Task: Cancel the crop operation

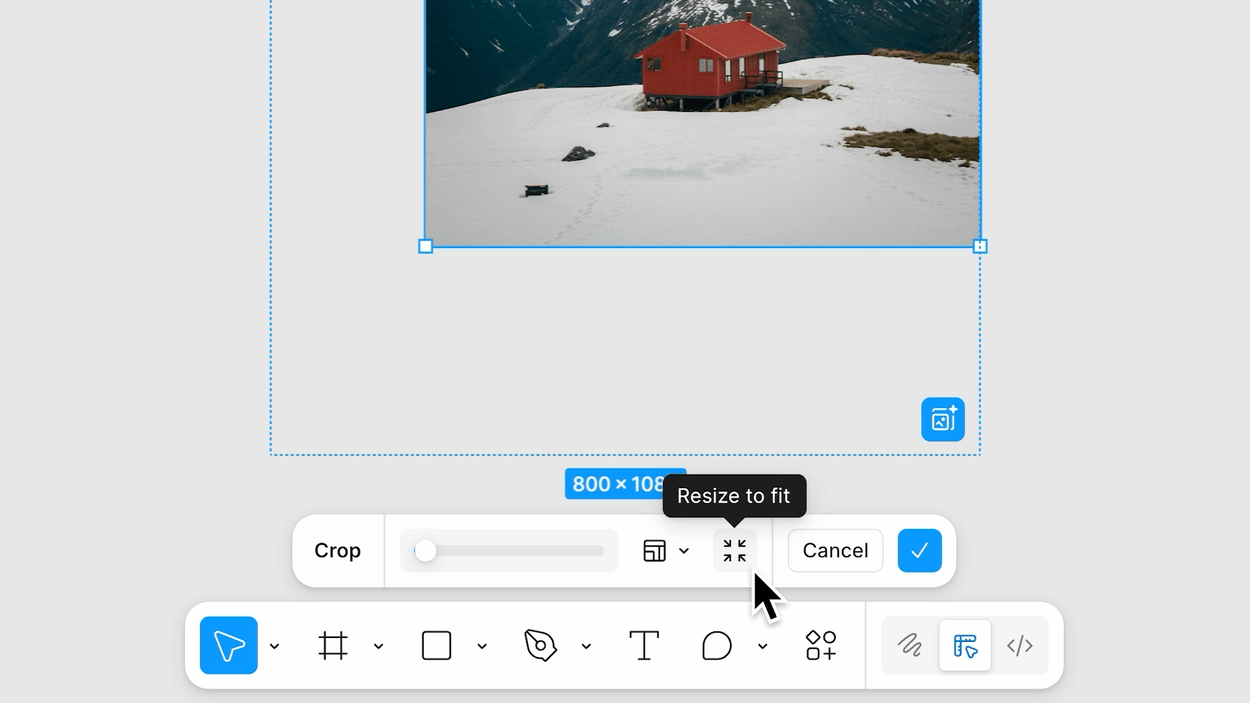Action: (834, 550)
